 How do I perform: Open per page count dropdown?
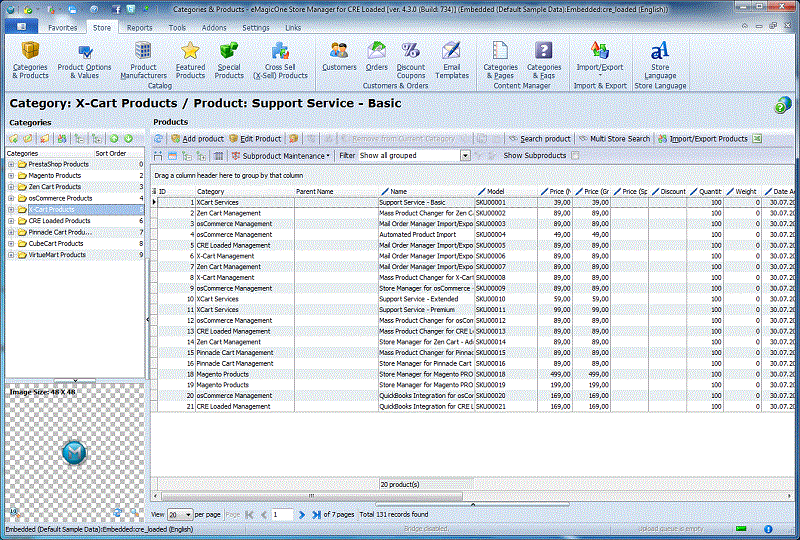point(188,515)
